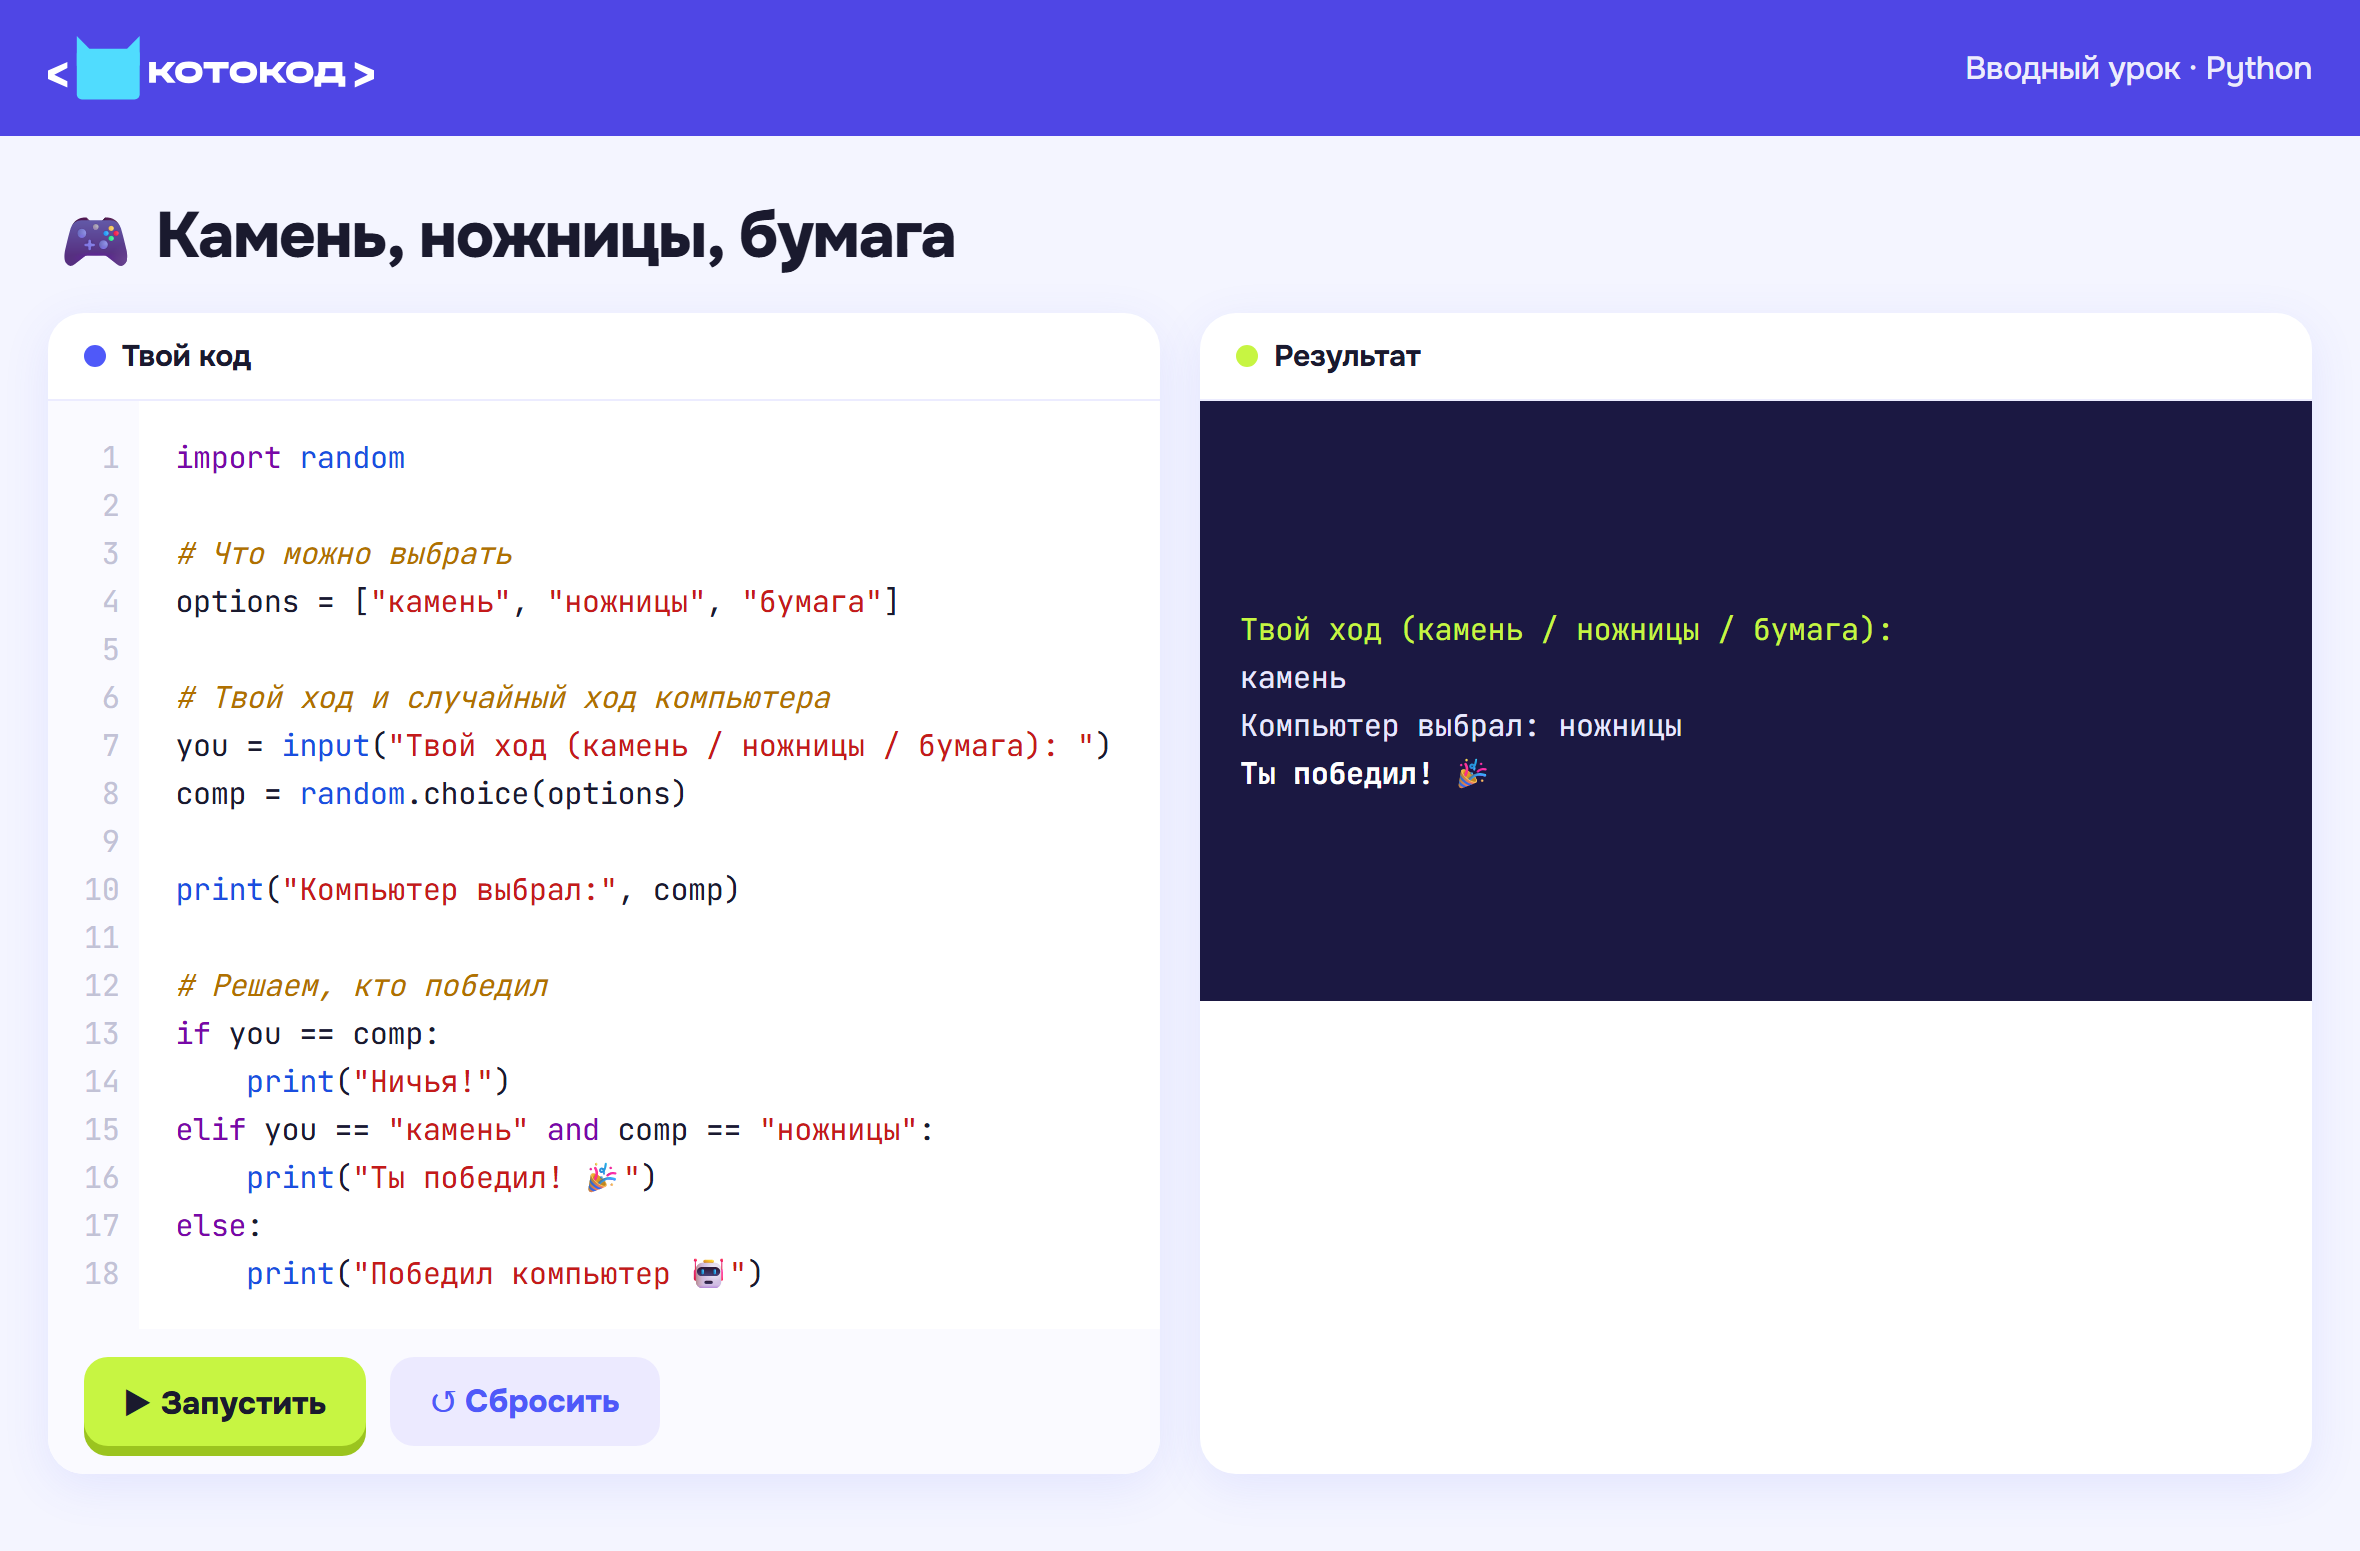The width and height of the screenshot is (2360, 1551).
Task: Click random.choice(options) on line 8
Action: (493, 793)
